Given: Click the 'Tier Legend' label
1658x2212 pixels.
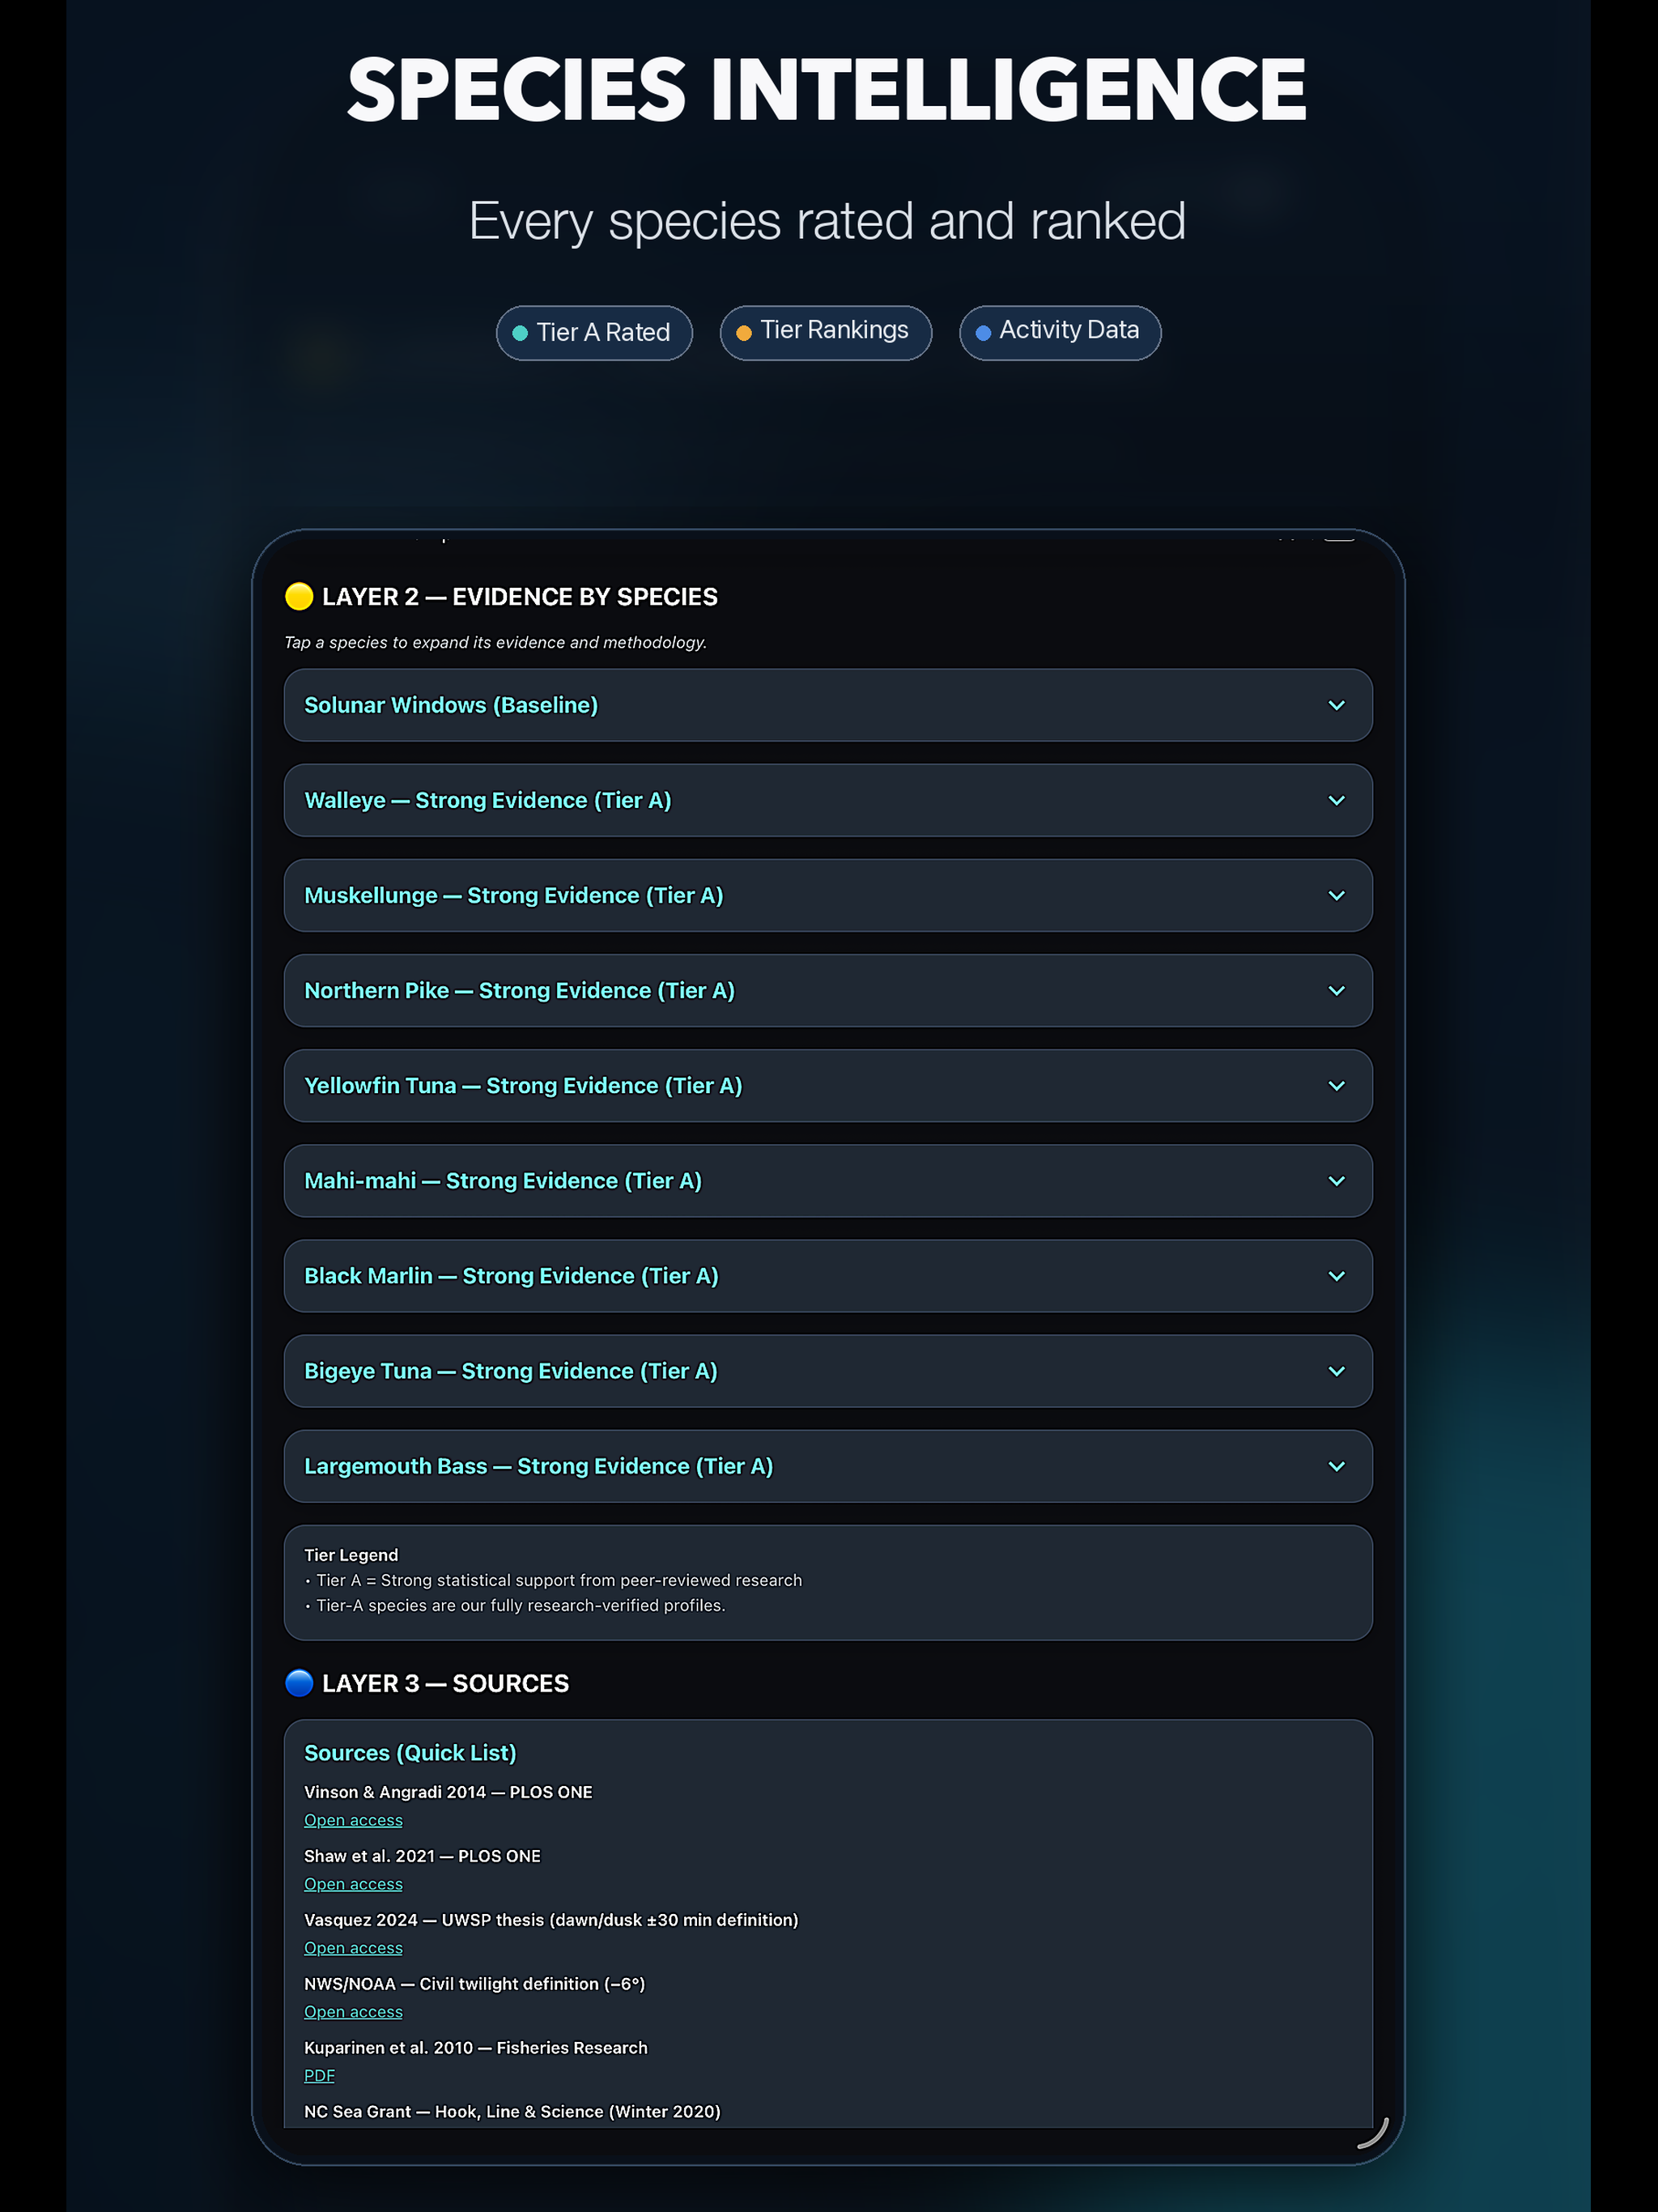Looking at the screenshot, I should (x=351, y=1555).
